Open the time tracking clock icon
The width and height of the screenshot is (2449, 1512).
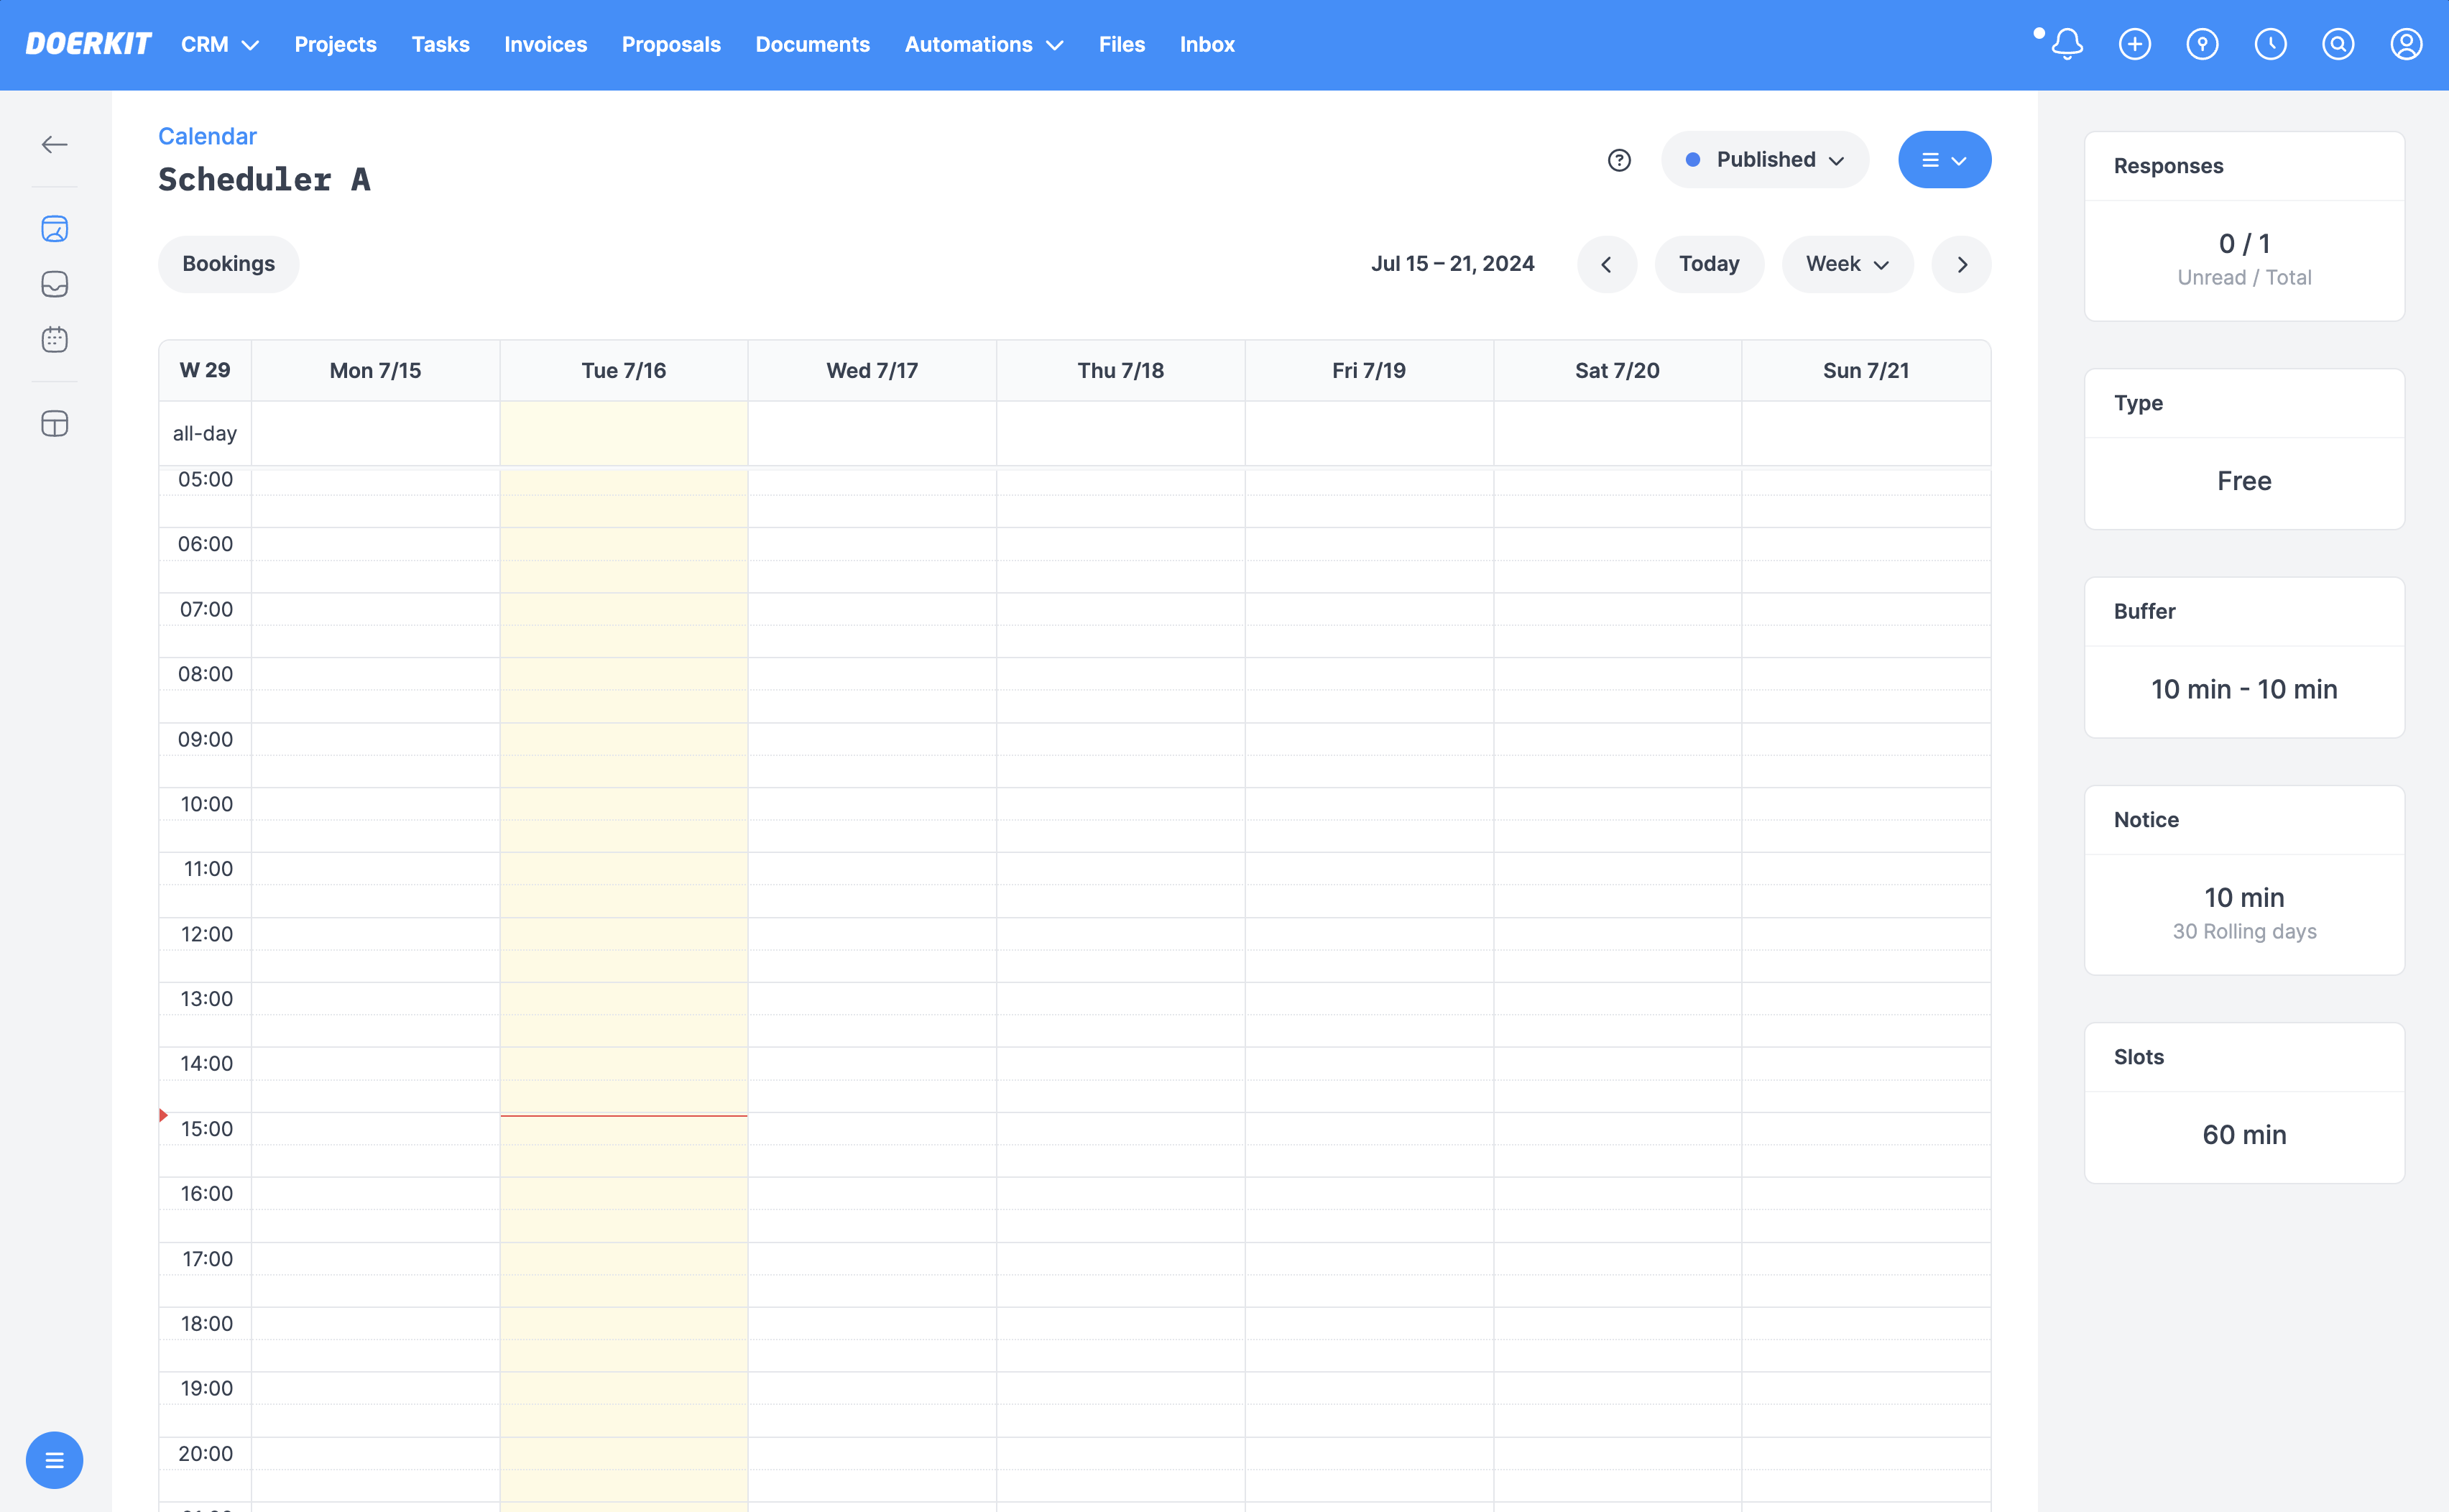[x=2270, y=44]
